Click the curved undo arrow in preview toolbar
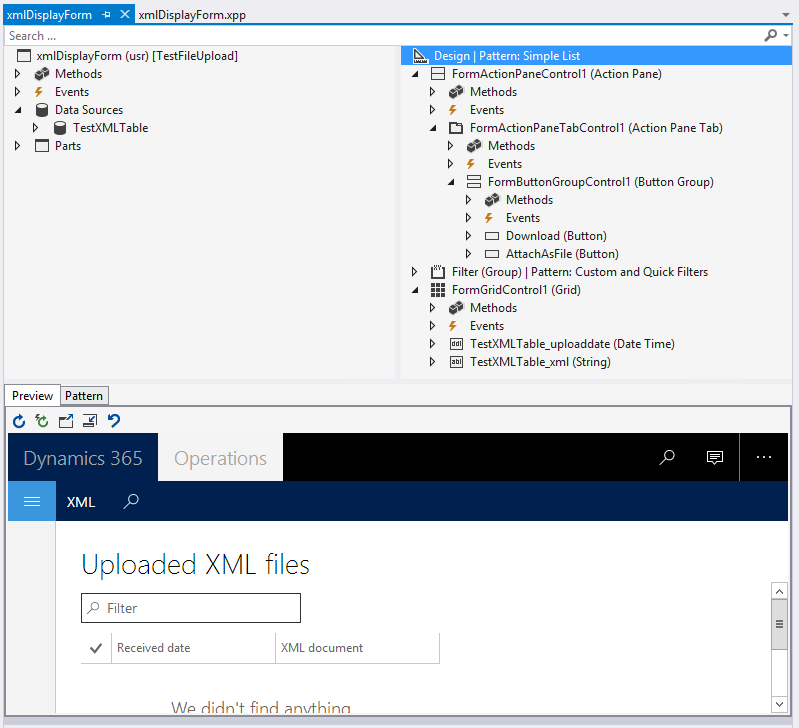The image size is (799, 728). pyautogui.click(x=114, y=421)
